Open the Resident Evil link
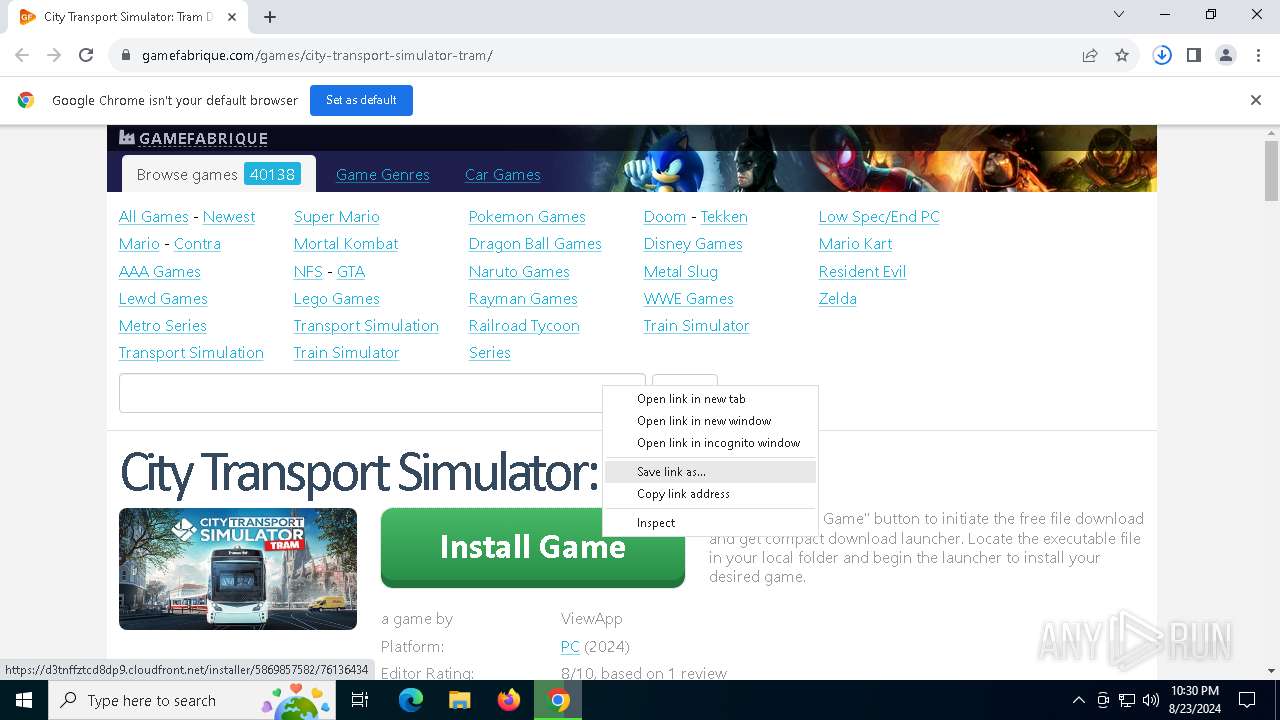 862,272
